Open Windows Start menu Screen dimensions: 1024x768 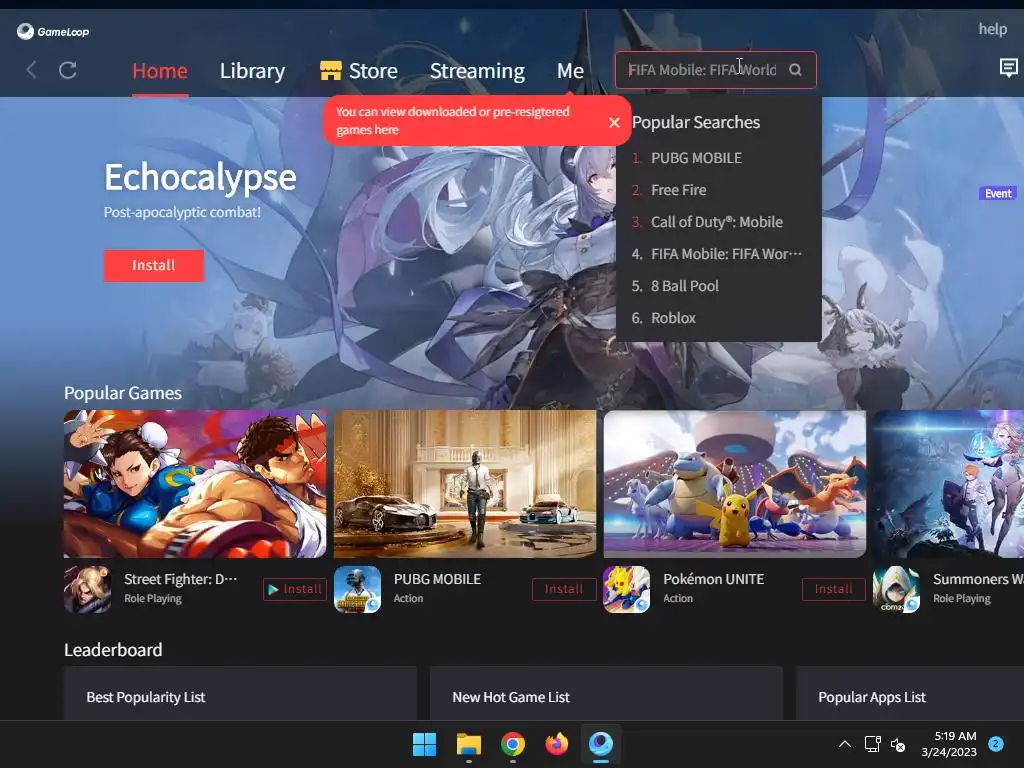pos(424,744)
